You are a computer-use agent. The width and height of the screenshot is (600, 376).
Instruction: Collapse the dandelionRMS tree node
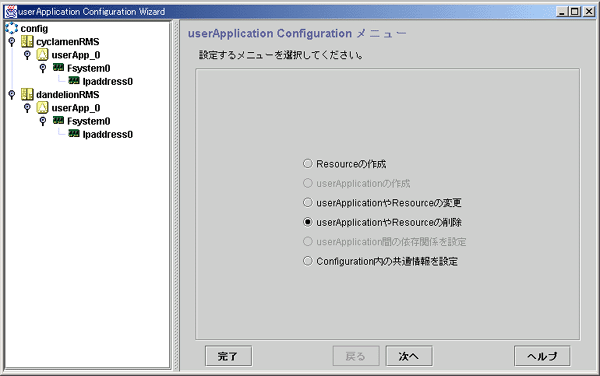[x=12, y=94]
